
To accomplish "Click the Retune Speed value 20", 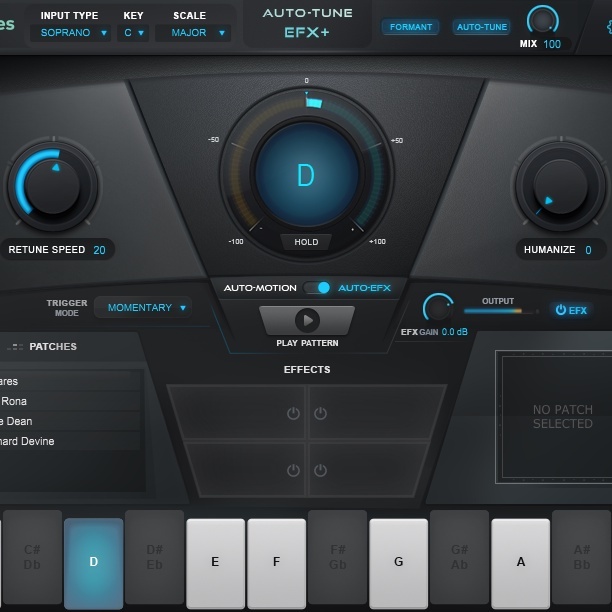I will click(99, 250).
